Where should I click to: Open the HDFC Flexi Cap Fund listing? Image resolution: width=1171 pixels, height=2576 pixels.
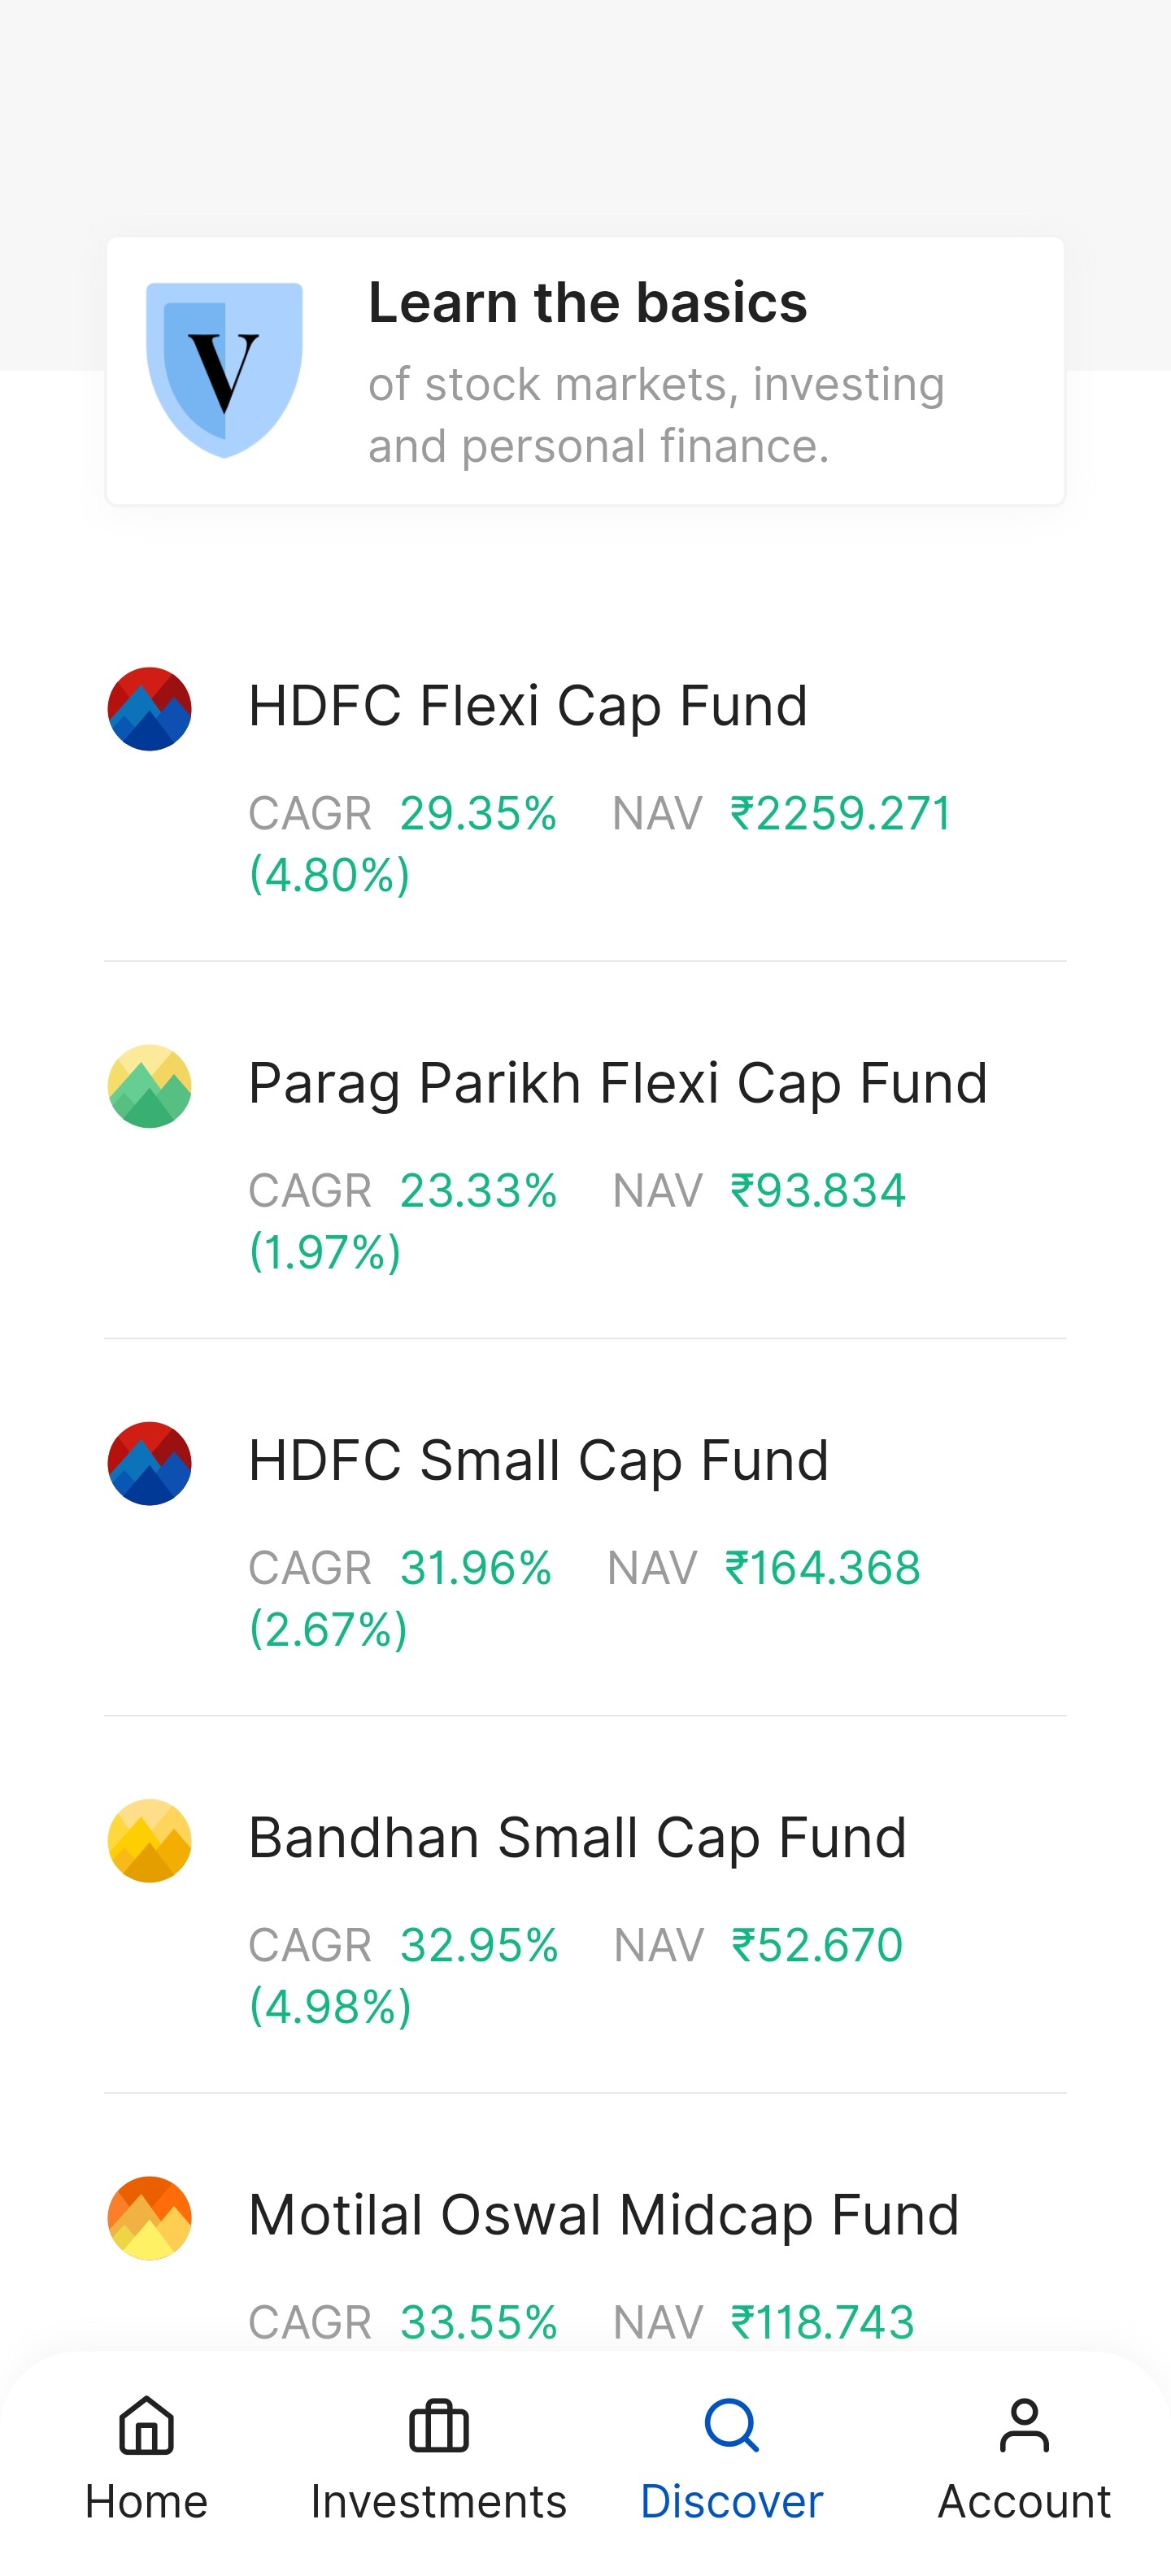(x=527, y=706)
